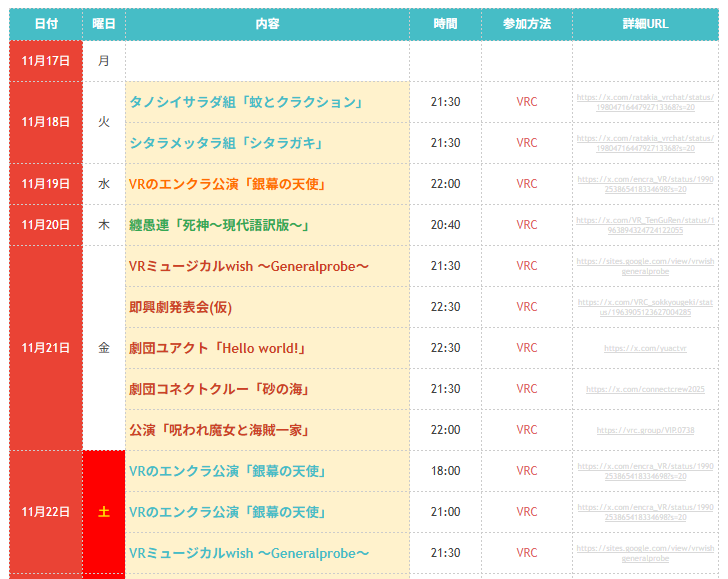Click the event 纏愚連「死神～現代語訳版～」
The height and width of the screenshot is (579, 728).
point(218,225)
